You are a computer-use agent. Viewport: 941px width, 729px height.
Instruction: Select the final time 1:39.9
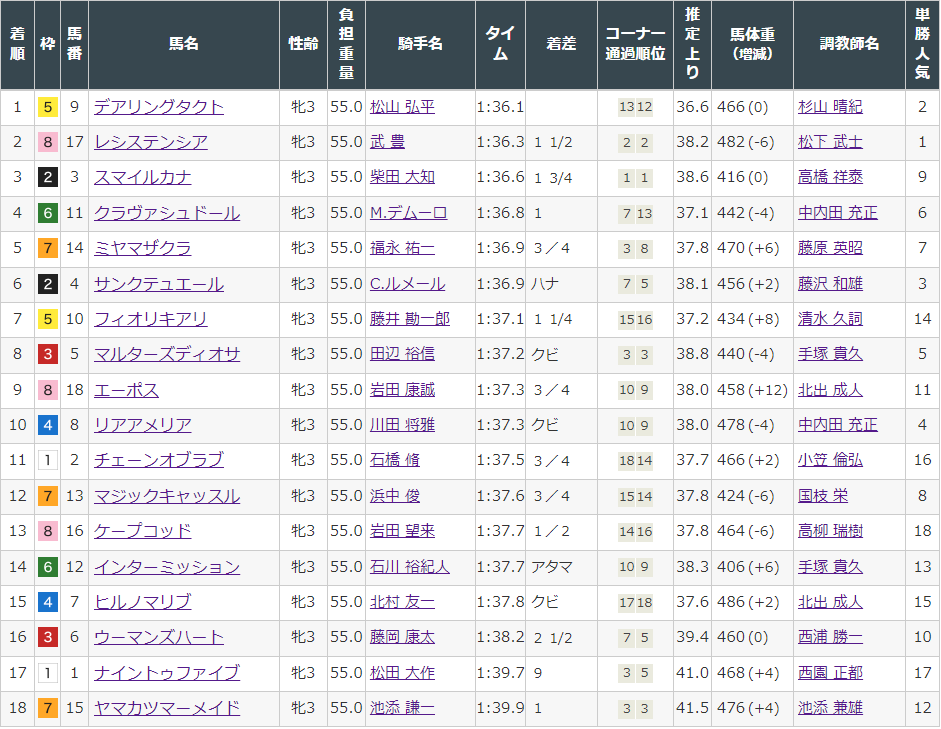coord(501,708)
